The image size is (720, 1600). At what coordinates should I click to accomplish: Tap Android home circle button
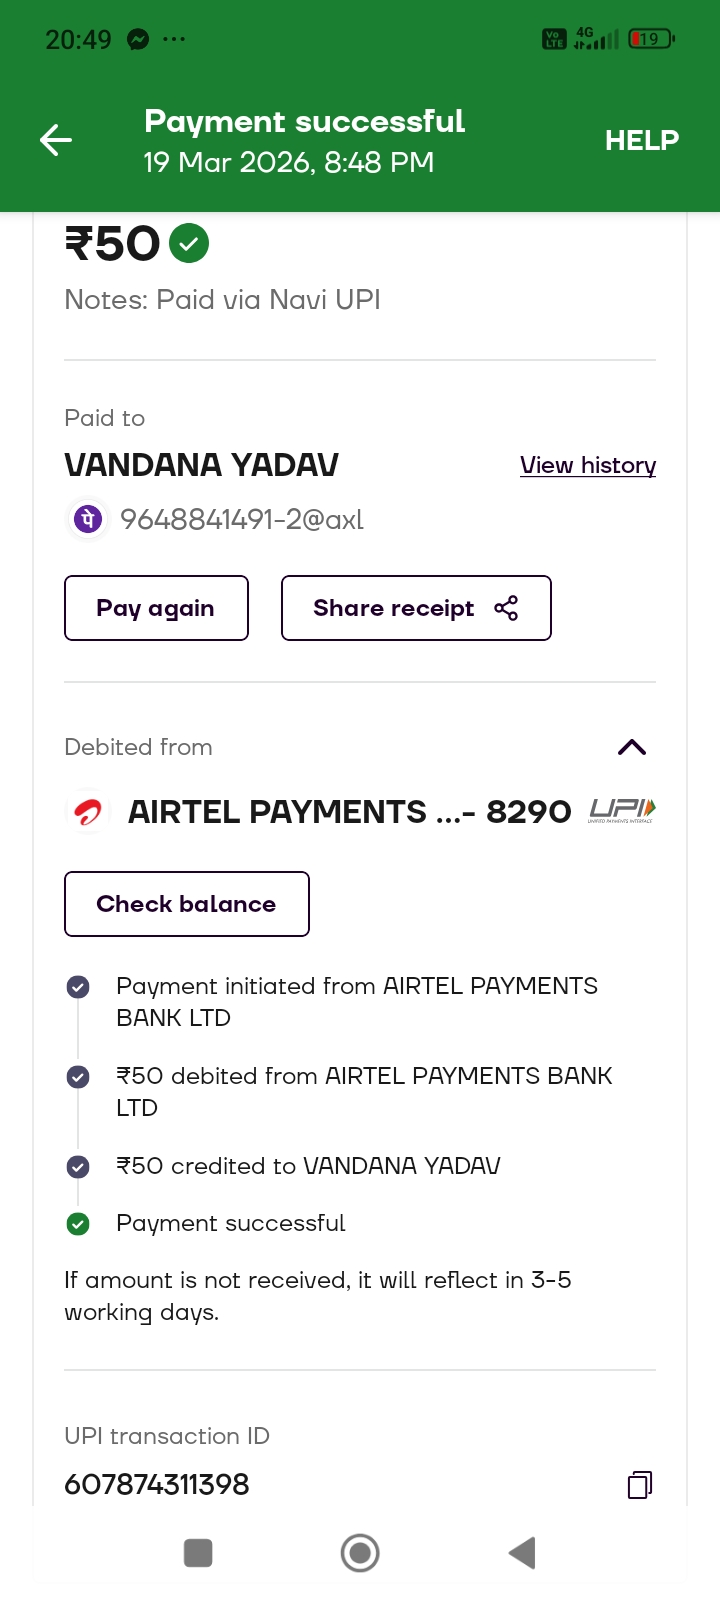tap(360, 1553)
